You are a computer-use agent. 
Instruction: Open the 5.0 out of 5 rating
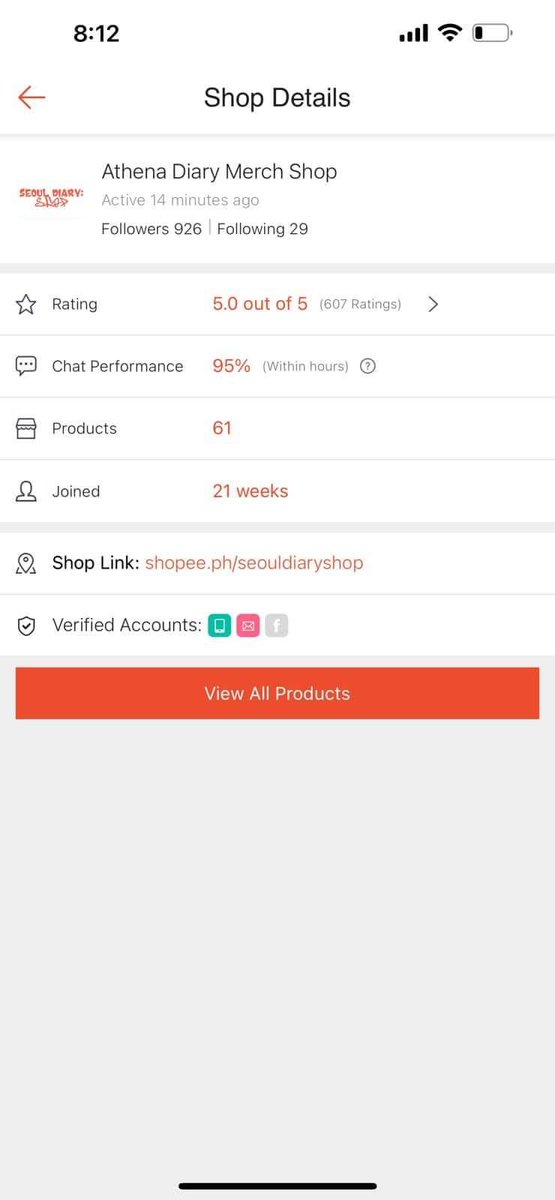coord(260,304)
